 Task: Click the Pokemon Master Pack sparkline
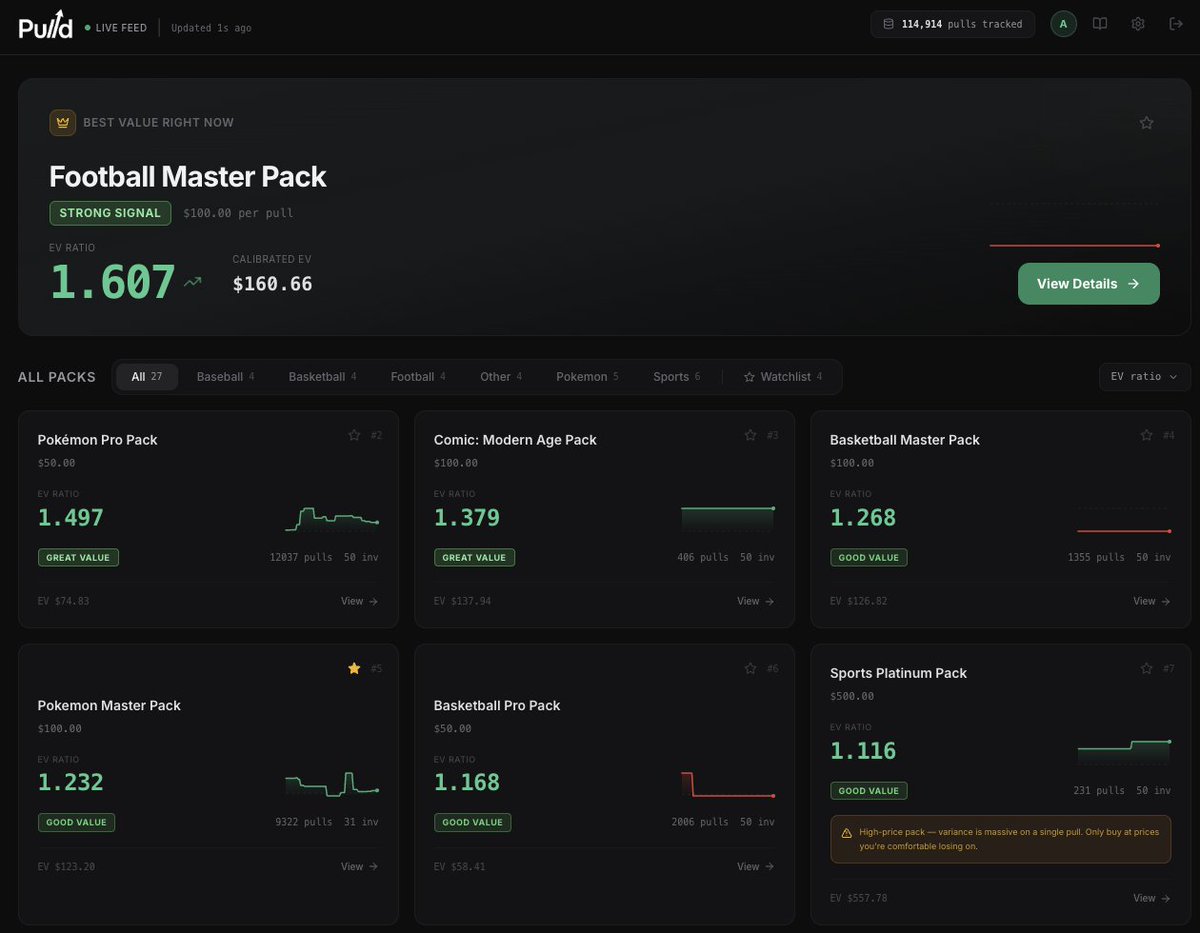tap(332, 783)
